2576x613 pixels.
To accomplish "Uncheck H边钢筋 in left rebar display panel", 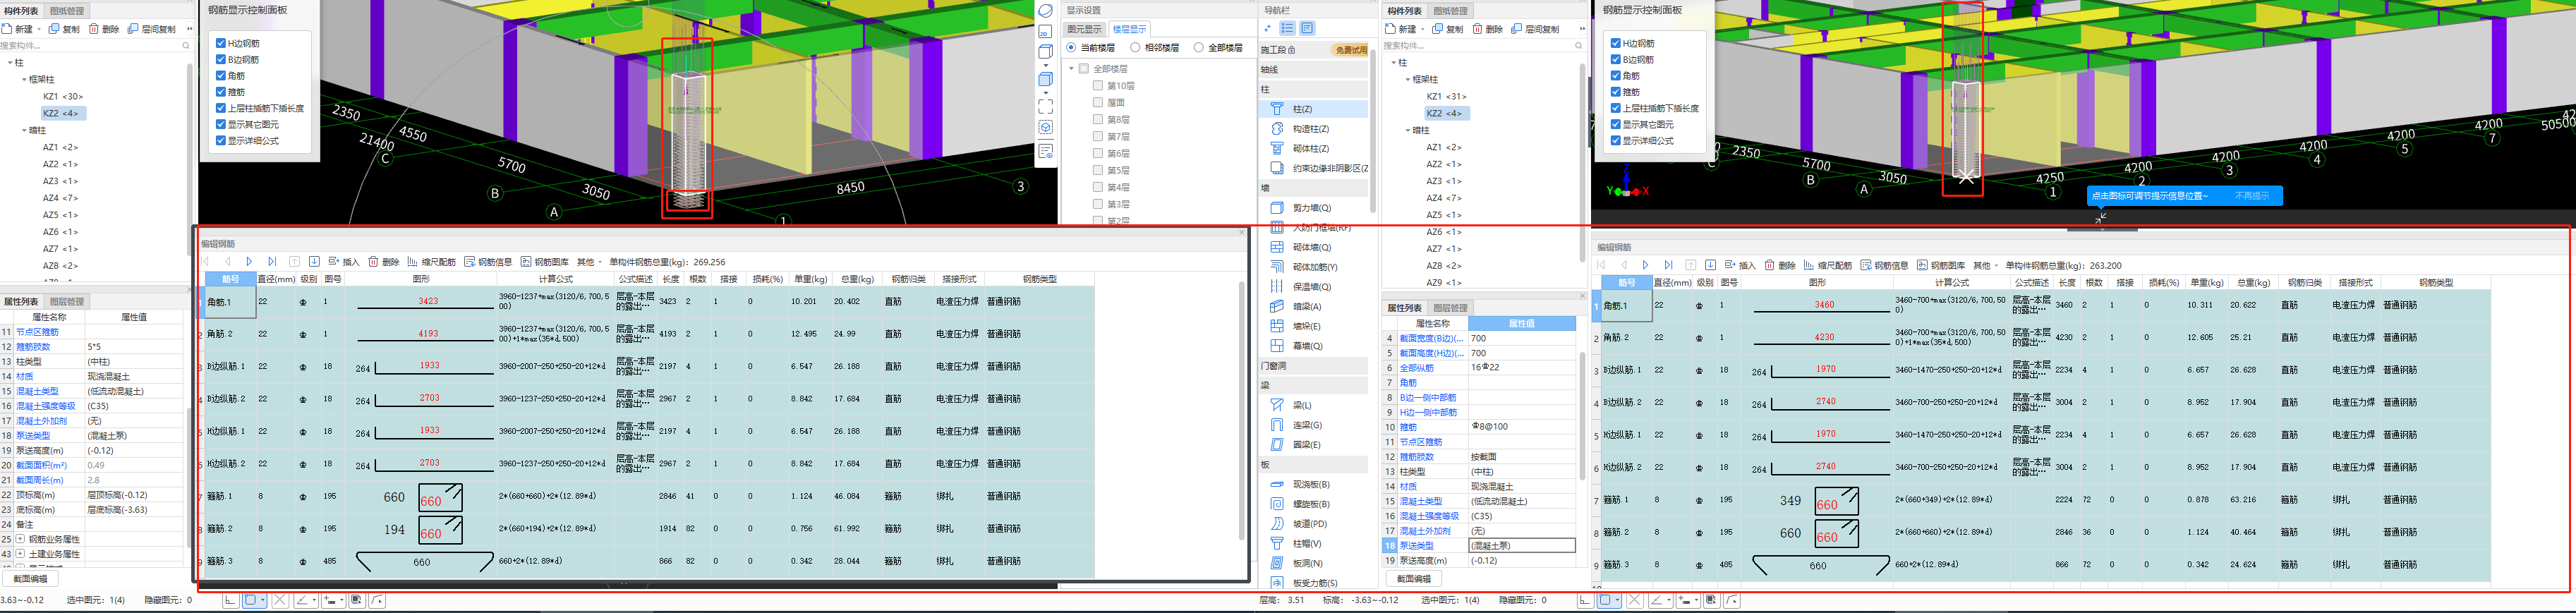I will 220,43.
